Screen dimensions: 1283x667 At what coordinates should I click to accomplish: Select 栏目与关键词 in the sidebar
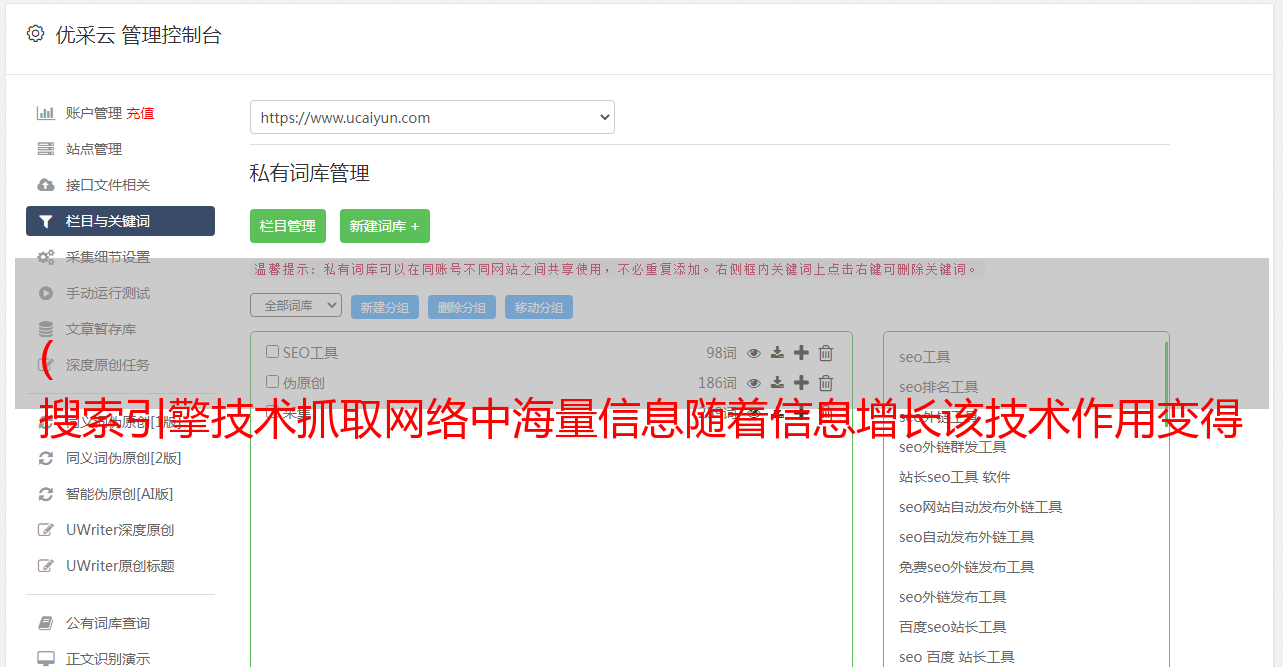click(x=120, y=221)
